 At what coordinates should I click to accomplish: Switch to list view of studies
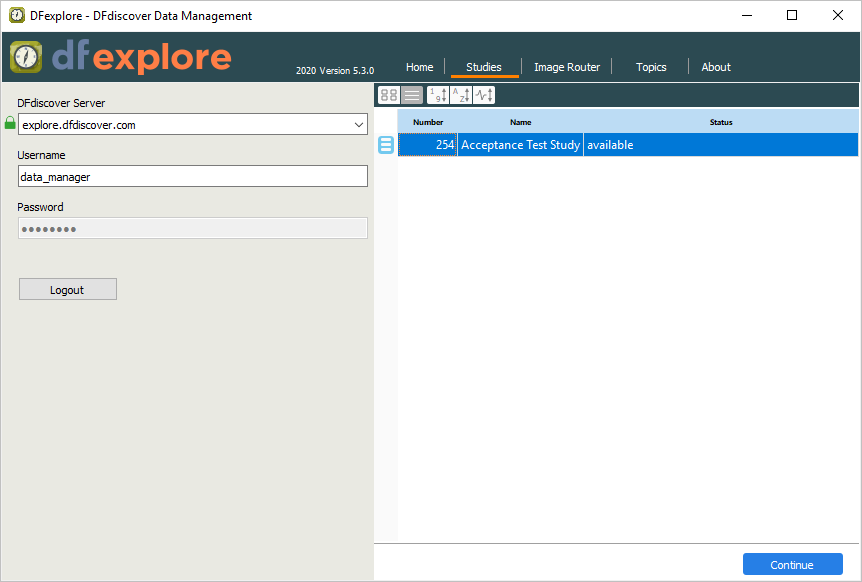pyautogui.click(x=412, y=95)
